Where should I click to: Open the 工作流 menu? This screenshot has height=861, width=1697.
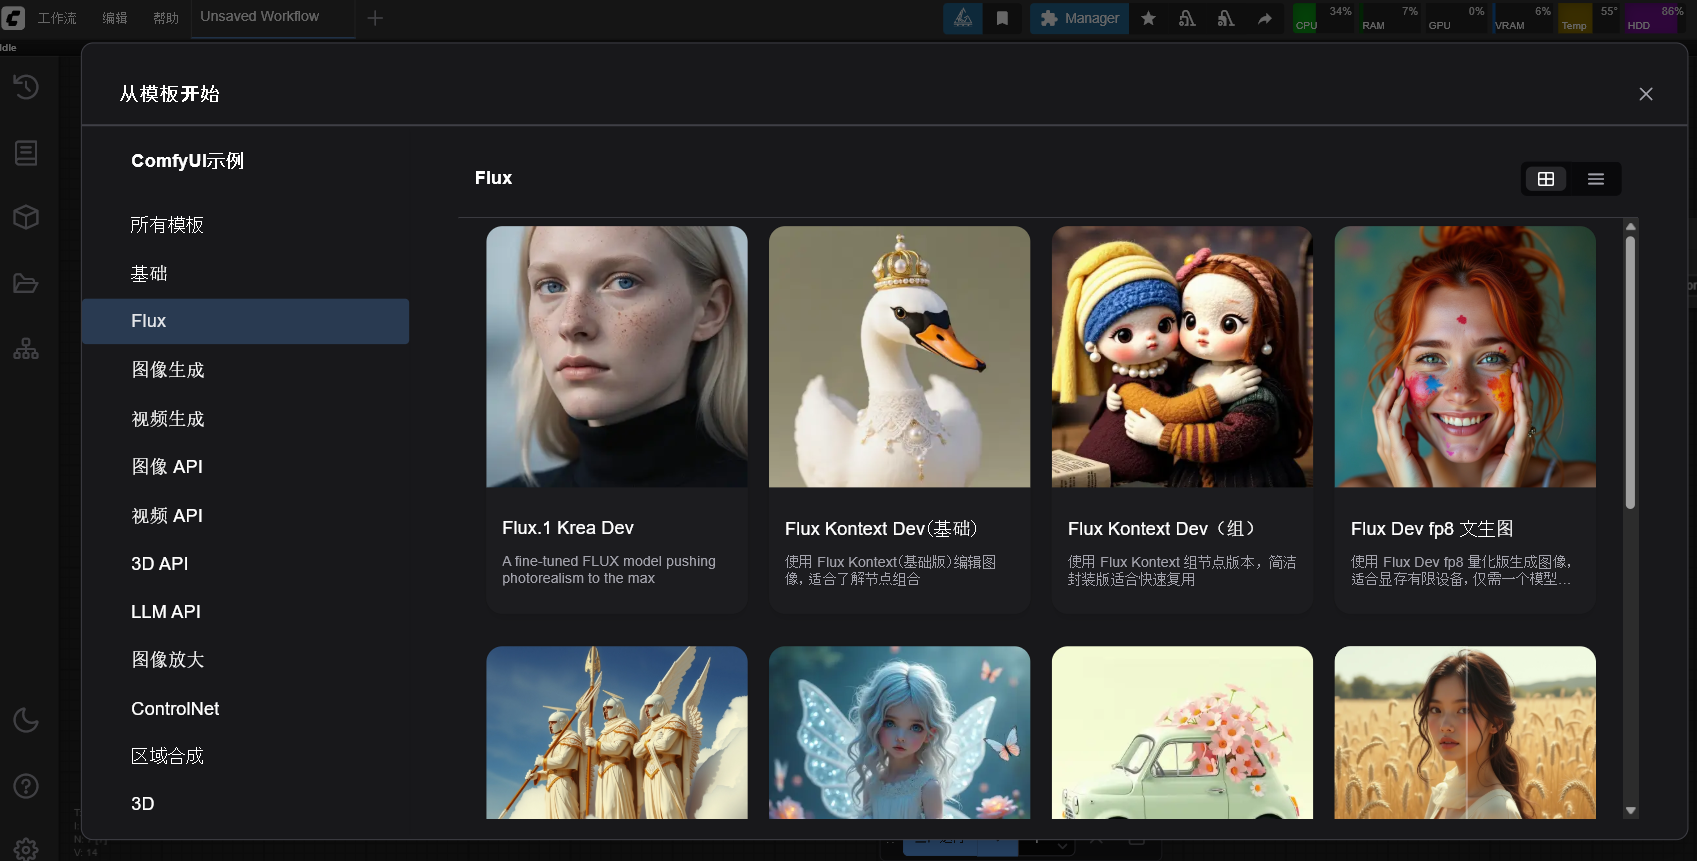coord(57,18)
